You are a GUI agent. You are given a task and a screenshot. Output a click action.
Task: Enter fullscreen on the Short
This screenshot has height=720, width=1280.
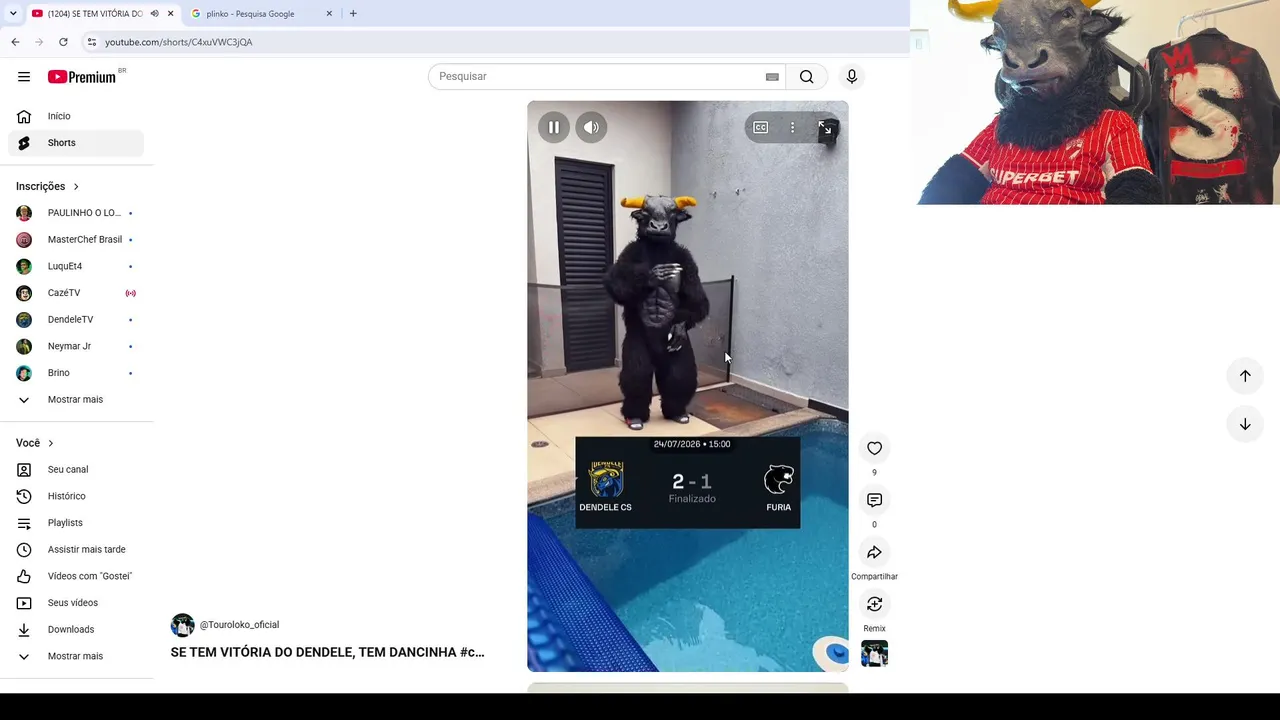point(825,128)
